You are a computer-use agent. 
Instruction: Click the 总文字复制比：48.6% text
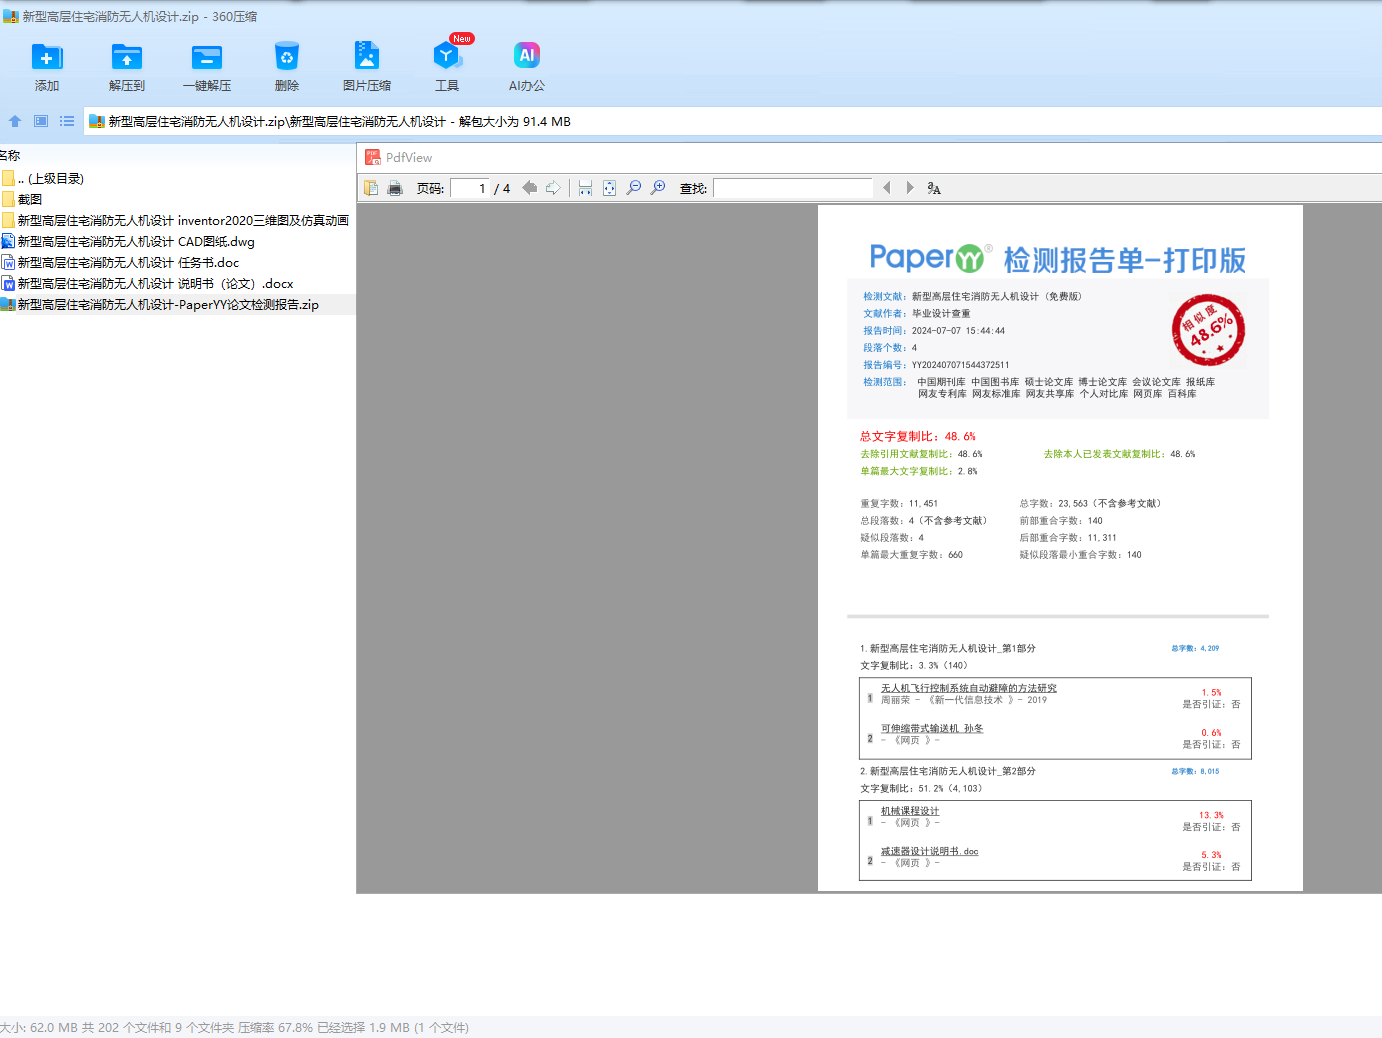pos(918,436)
